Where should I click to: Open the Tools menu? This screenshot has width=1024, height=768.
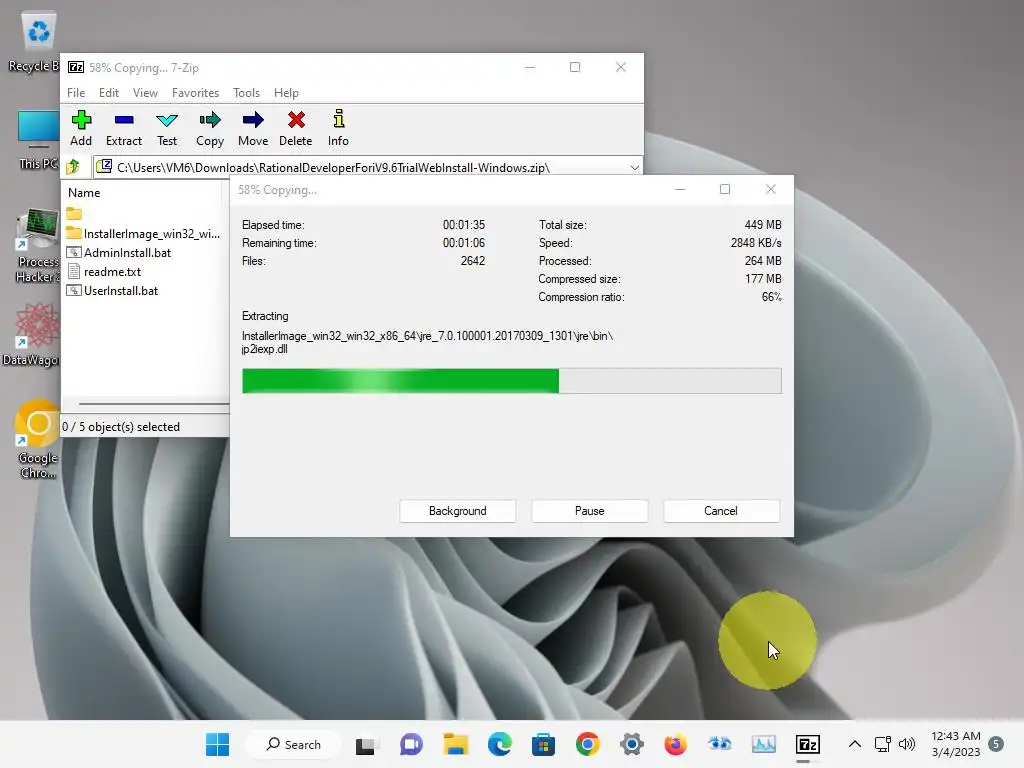click(246, 93)
